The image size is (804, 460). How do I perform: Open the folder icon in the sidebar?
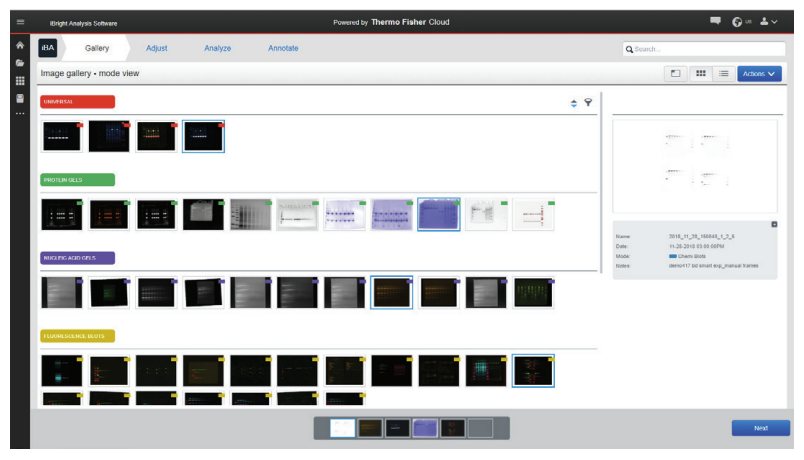[x=19, y=63]
